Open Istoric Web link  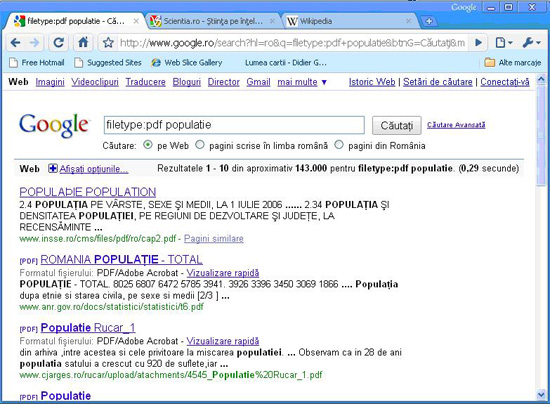(x=372, y=82)
